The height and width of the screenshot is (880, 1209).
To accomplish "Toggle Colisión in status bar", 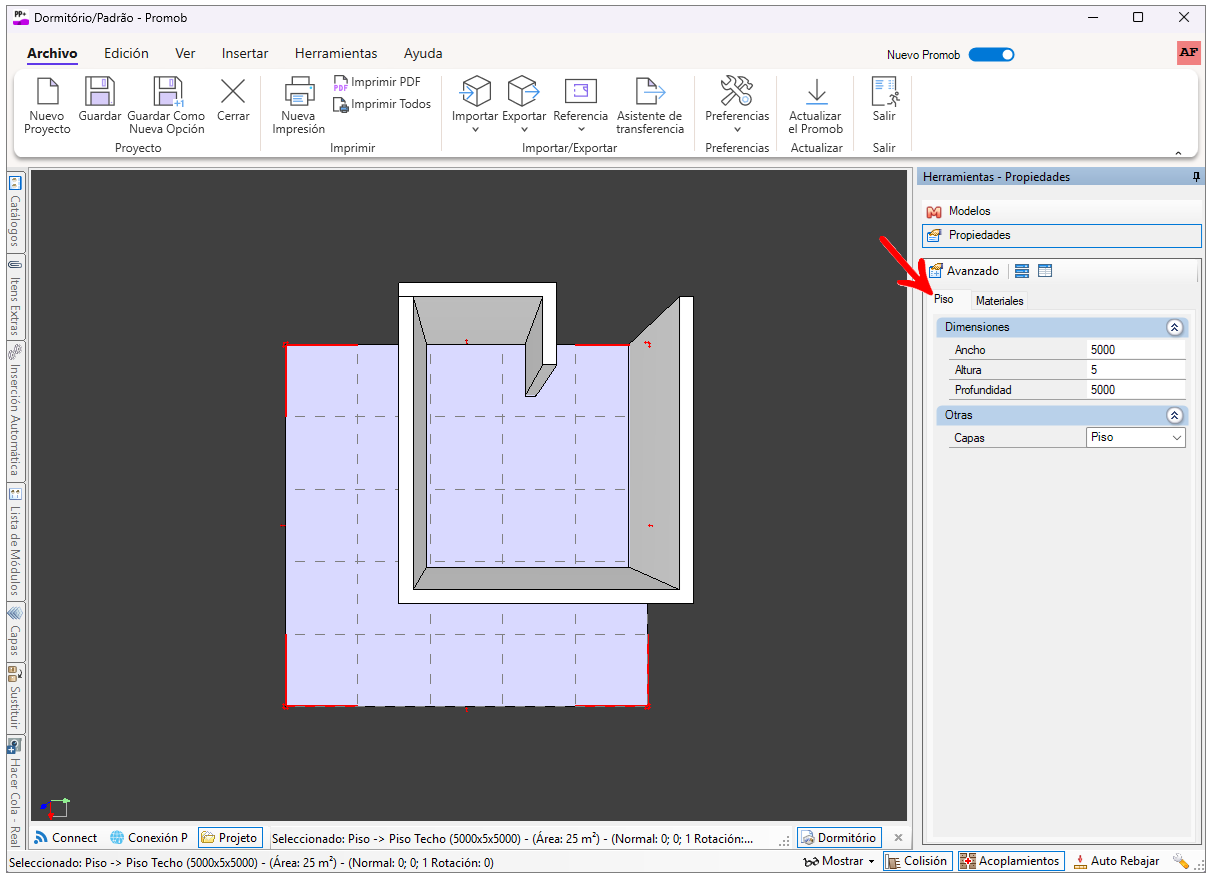I will tap(916, 861).
